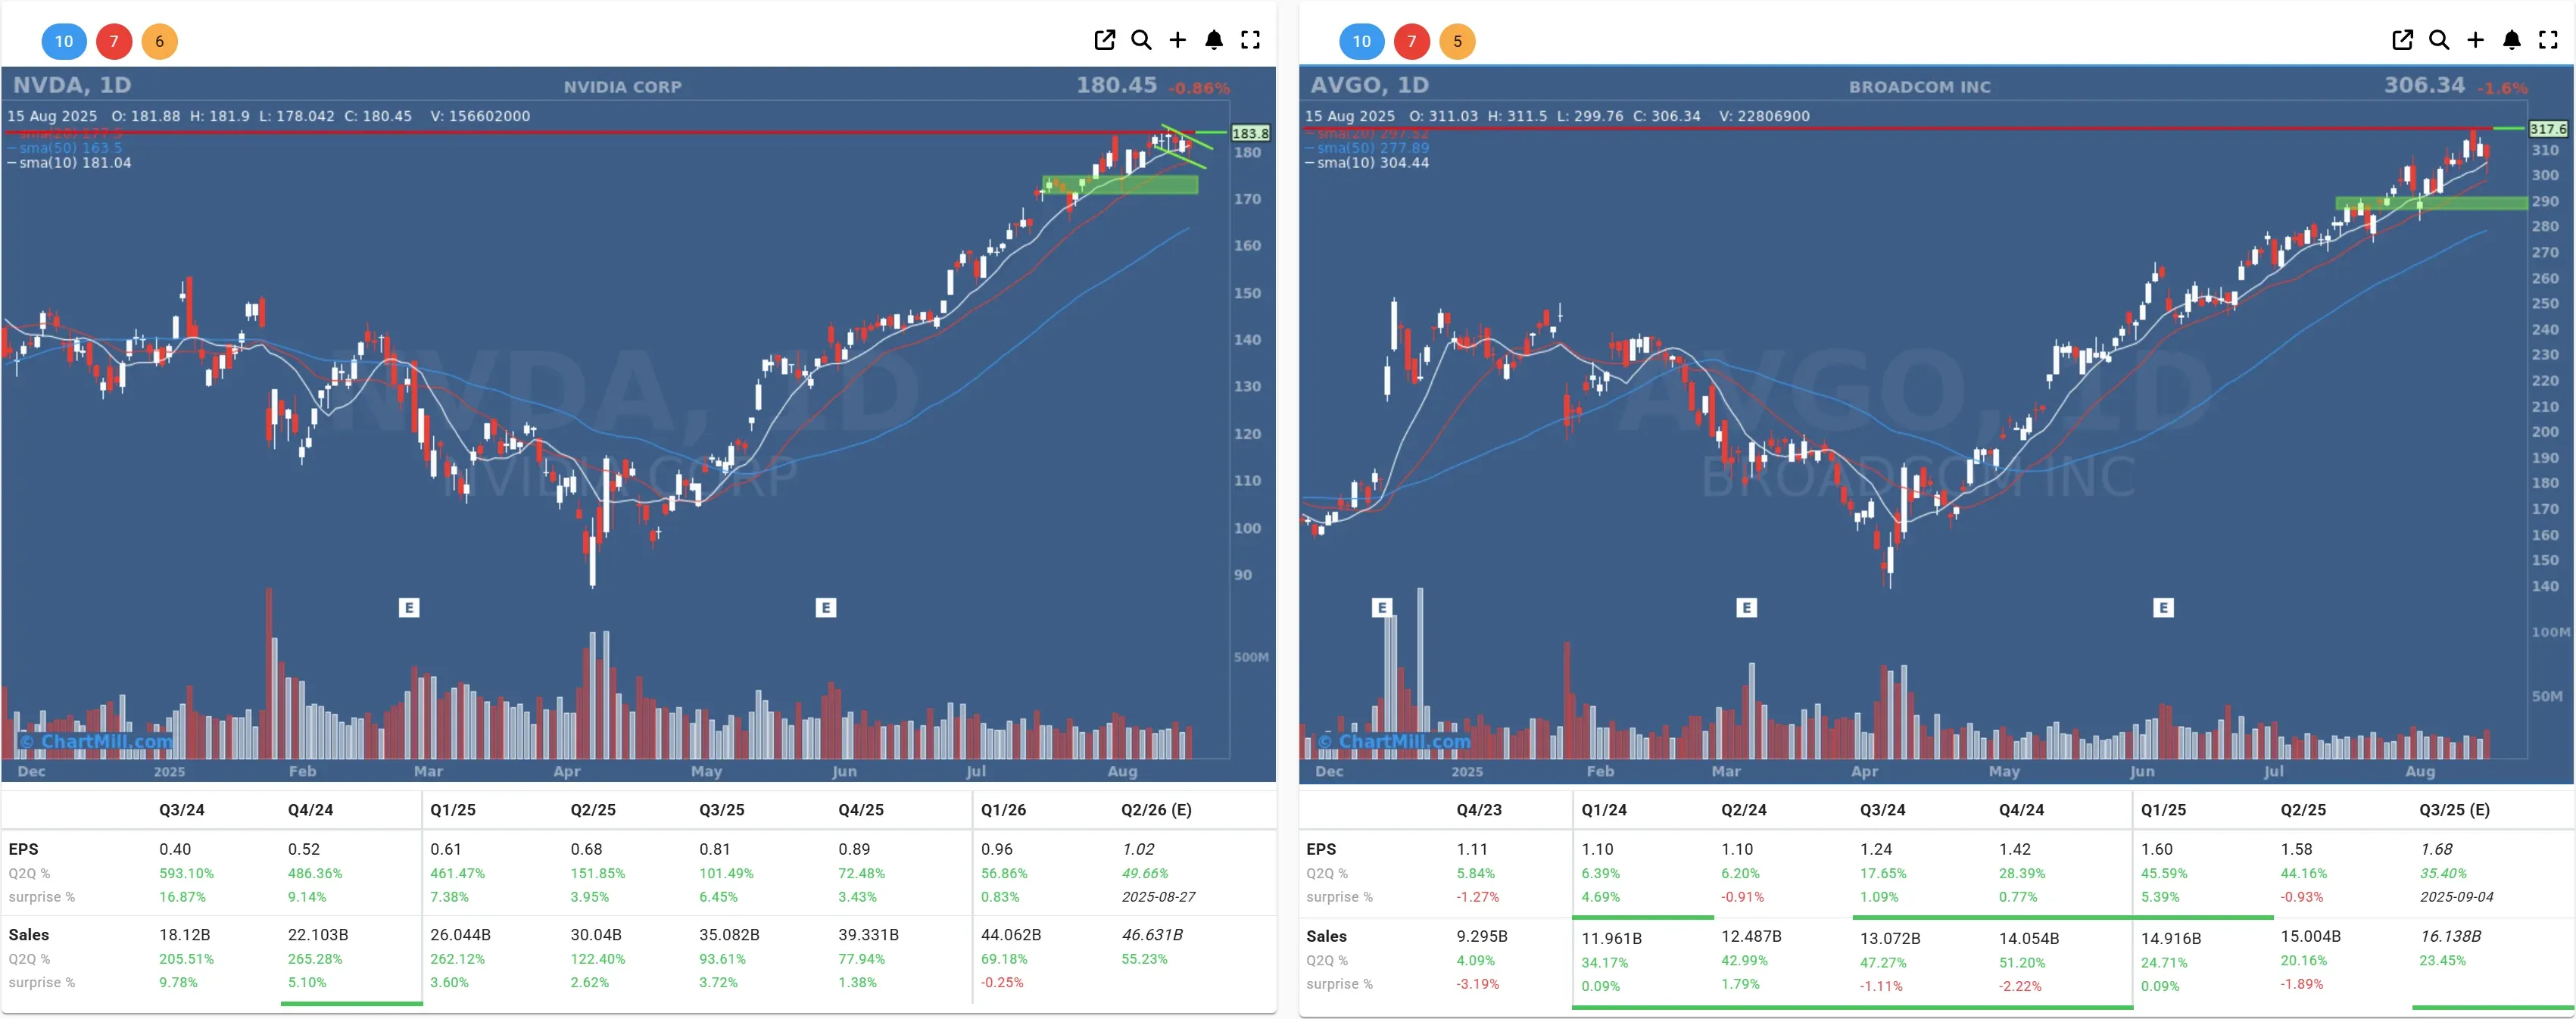Click NVDA red rating badge 7
Screen dimensions: 2576x1019
(114, 41)
